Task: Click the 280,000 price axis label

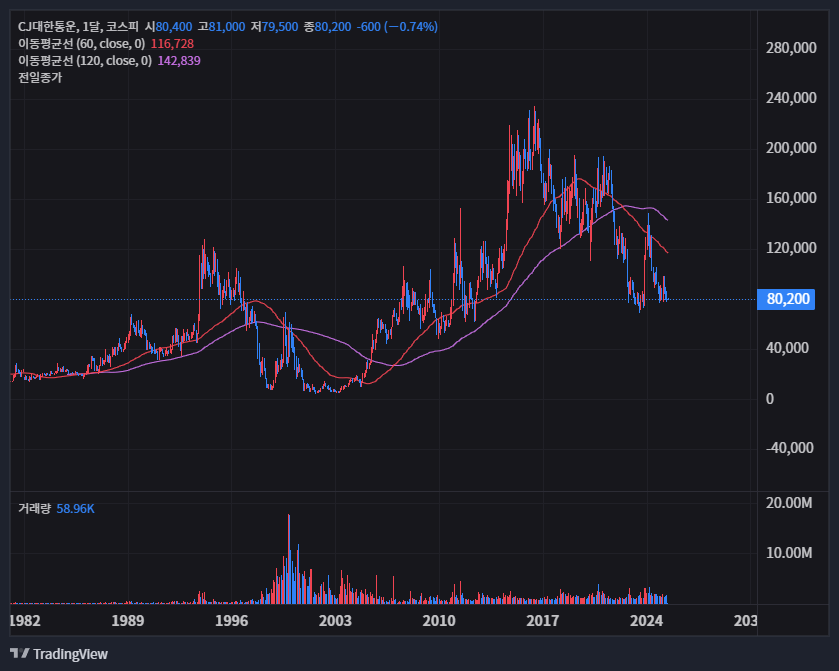Action: tap(791, 48)
